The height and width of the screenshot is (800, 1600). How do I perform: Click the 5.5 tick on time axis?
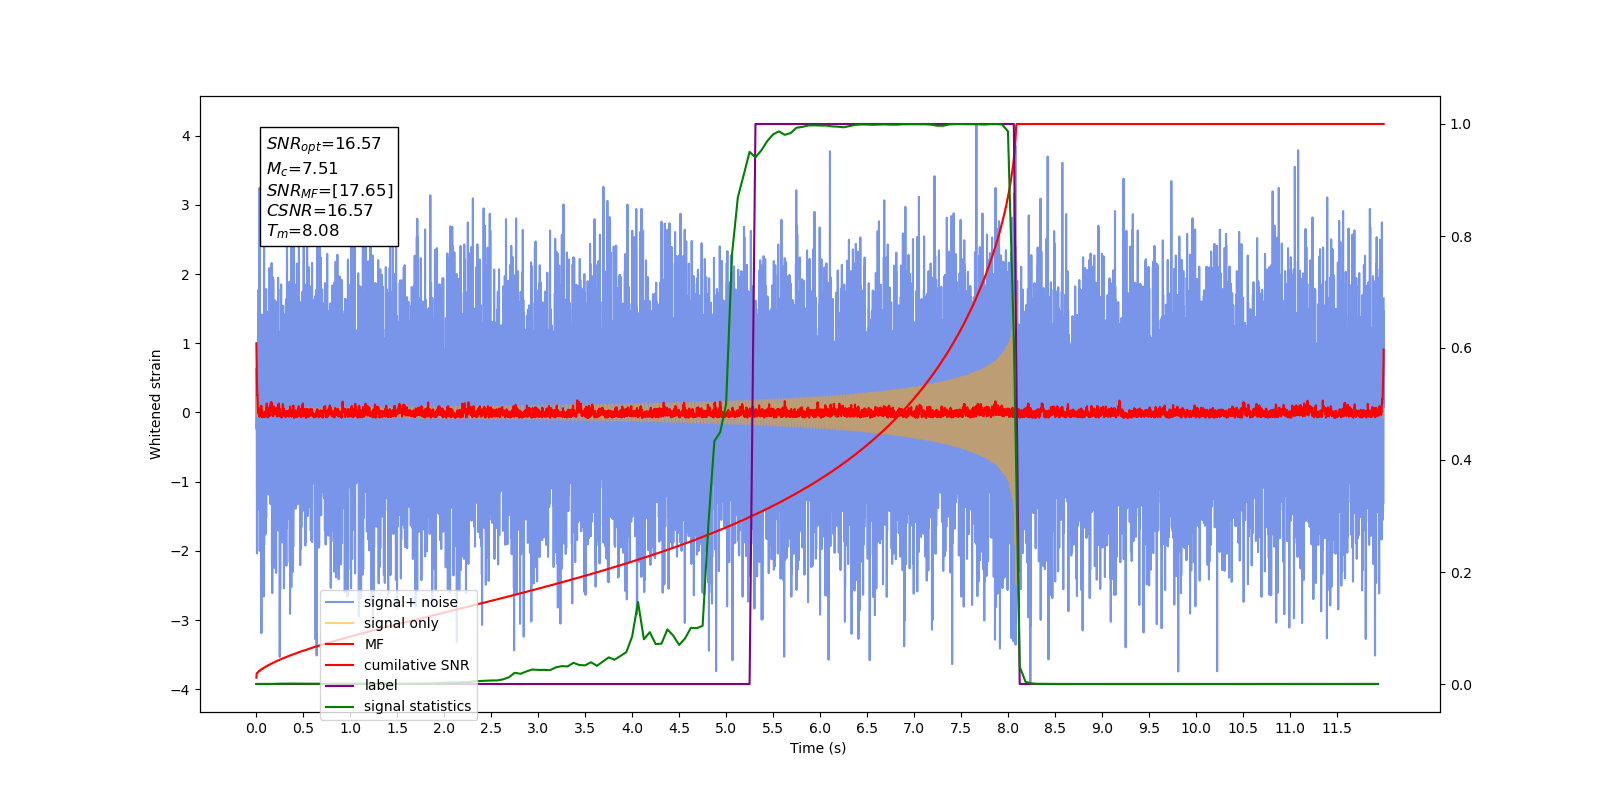tap(773, 728)
